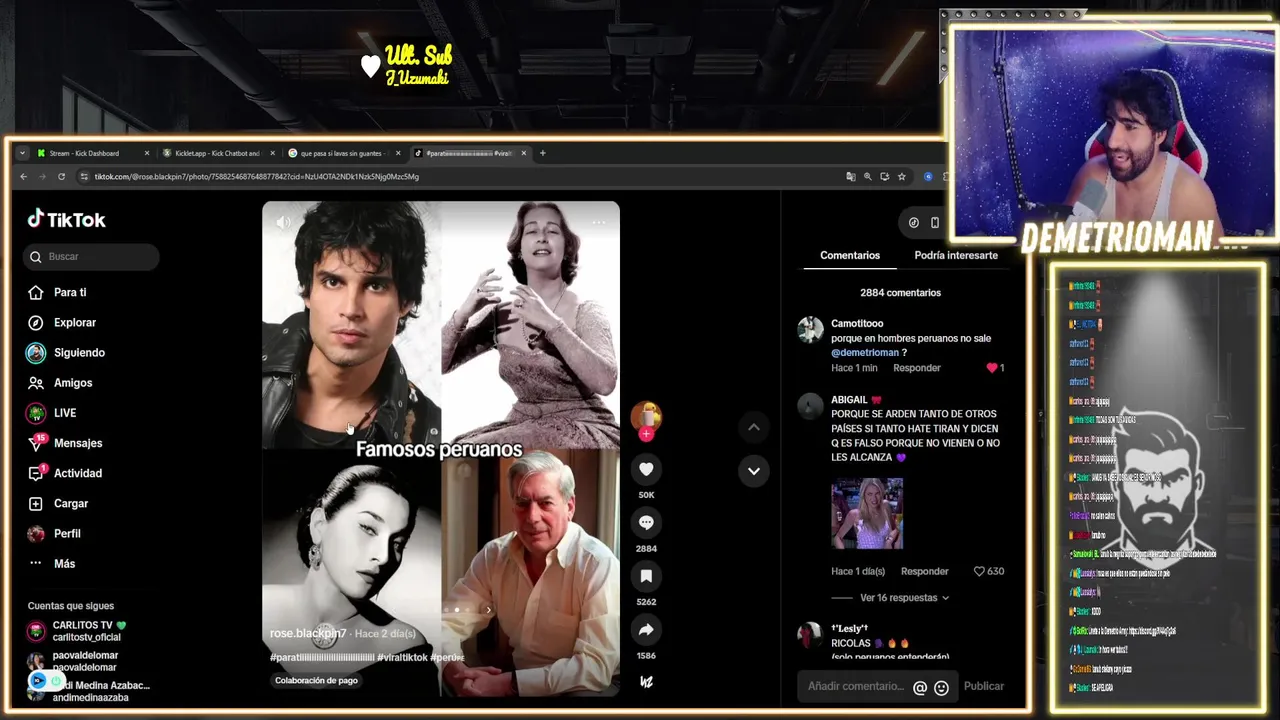The height and width of the screenshot is (720, 1280).
Task: Click the compass icon above comments
Action: pos(913,223)
